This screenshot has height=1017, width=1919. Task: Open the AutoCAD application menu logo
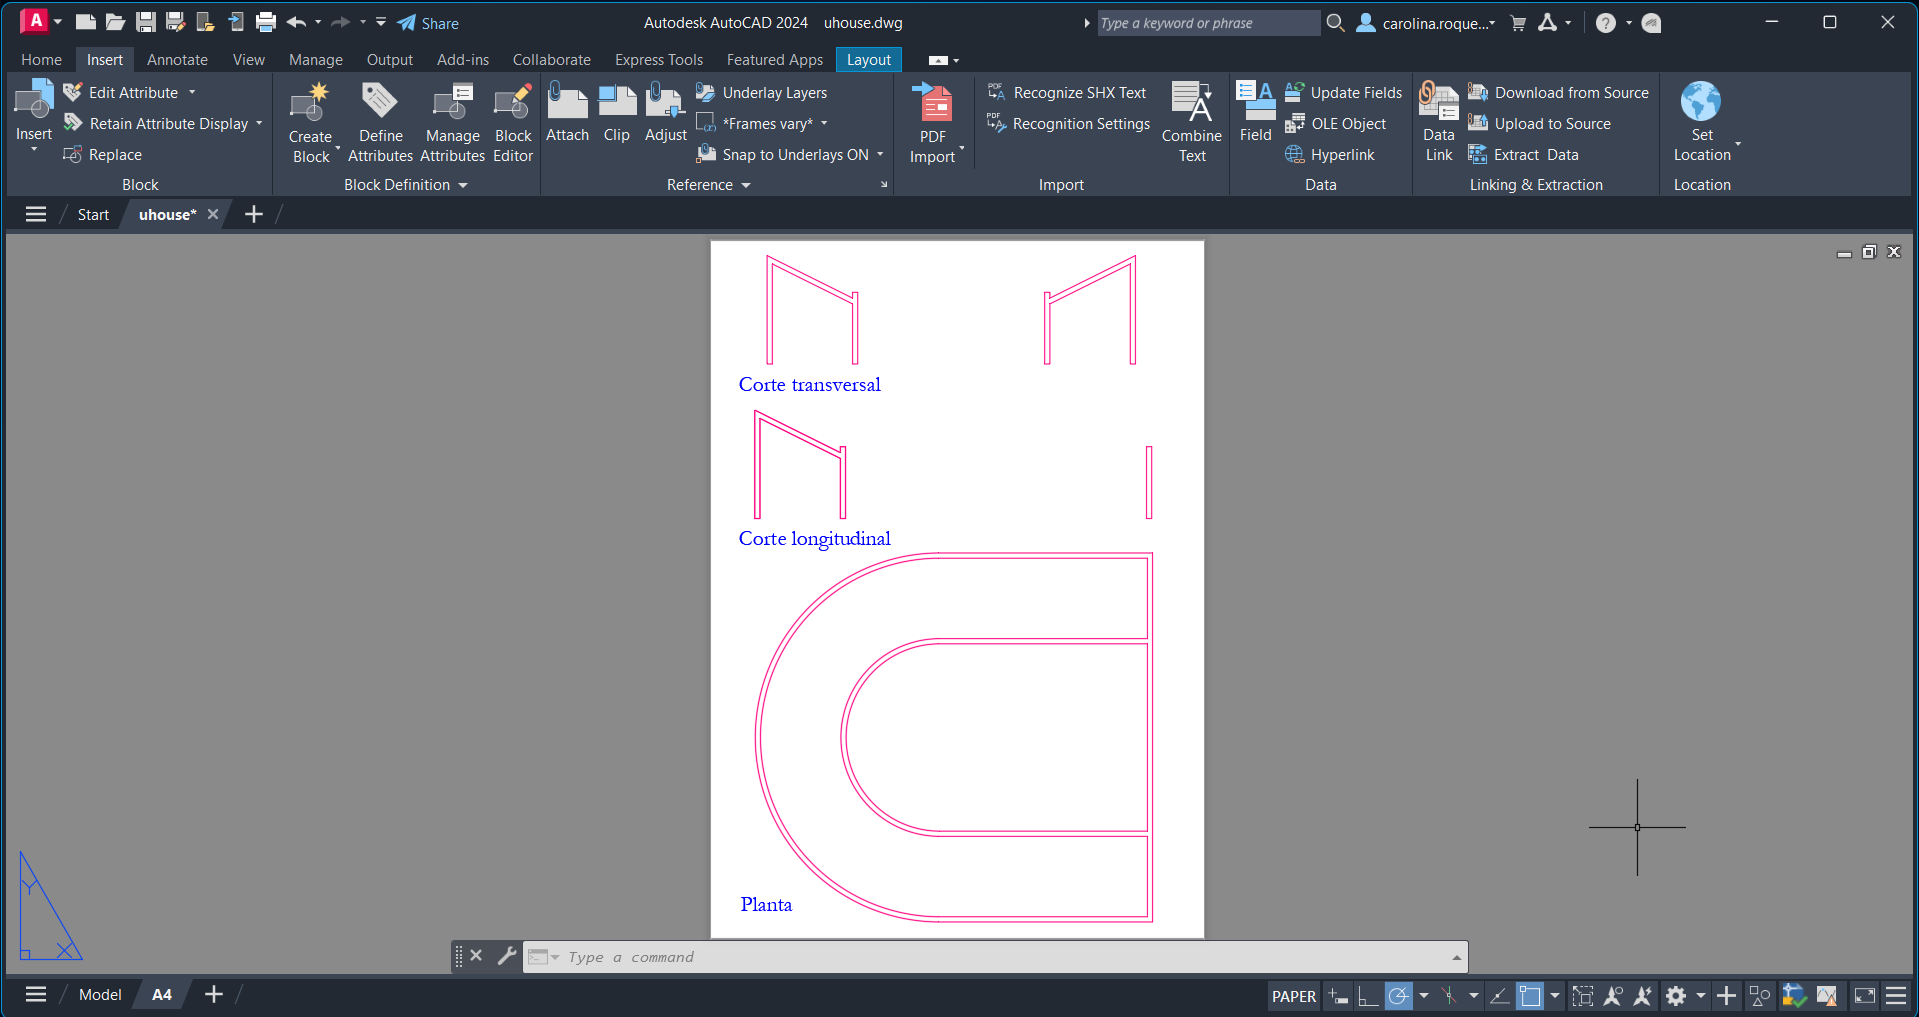click(35, 21)
